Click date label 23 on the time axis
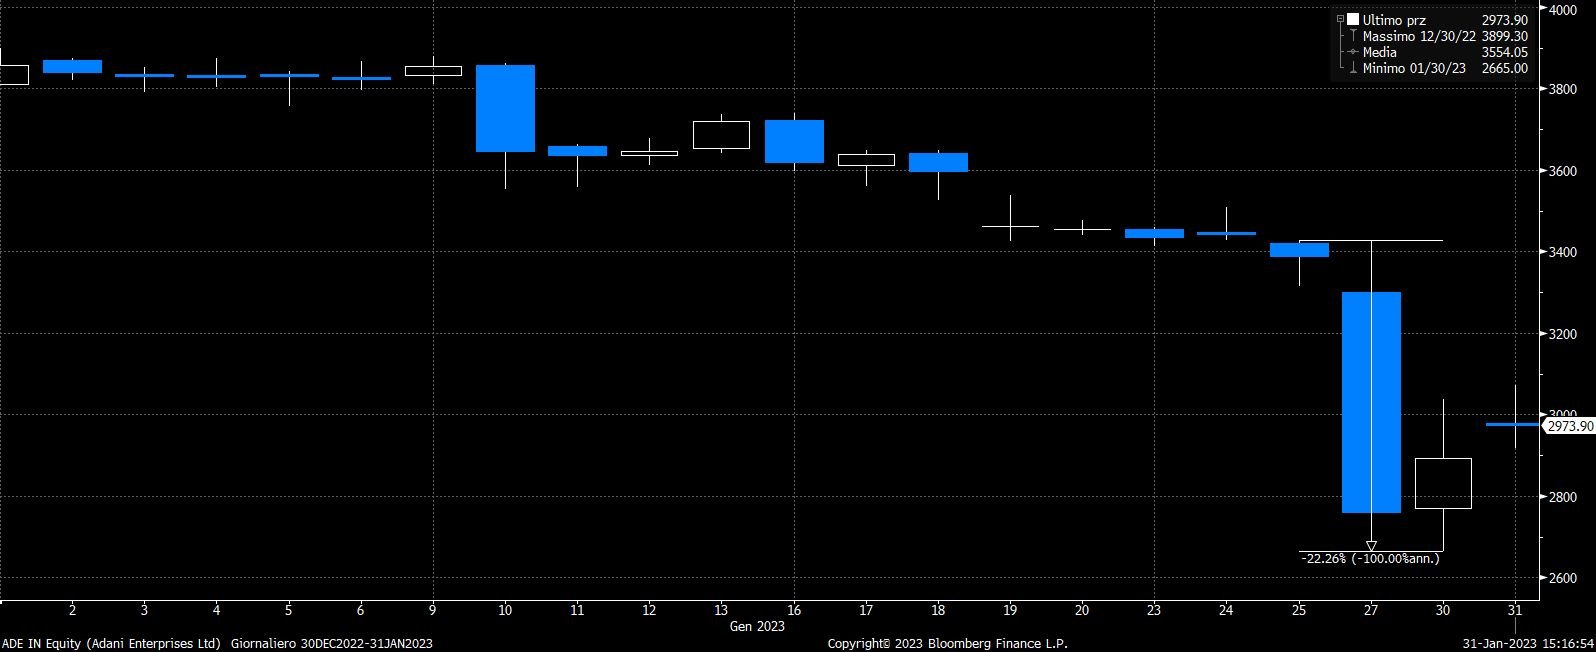The height and width of the screenshot is (652, 1596). click(1154, 610)
